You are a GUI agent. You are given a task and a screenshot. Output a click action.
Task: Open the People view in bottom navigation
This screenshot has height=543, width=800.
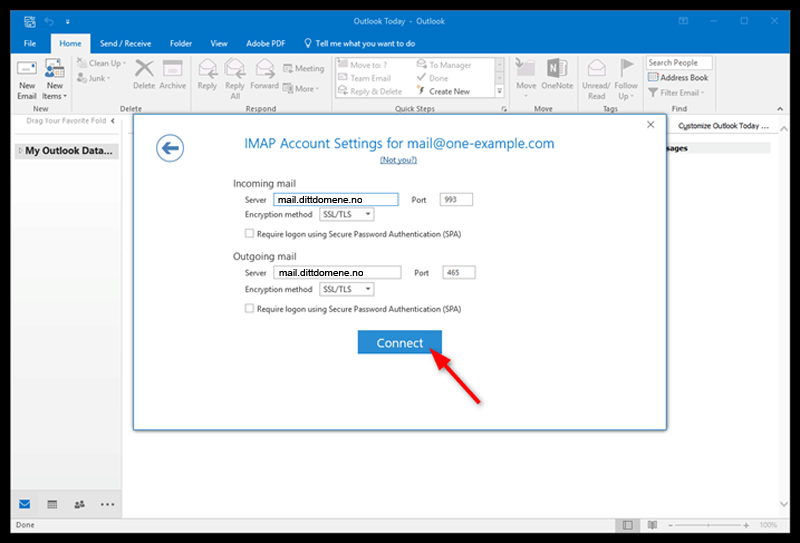[x=79, y=503]
